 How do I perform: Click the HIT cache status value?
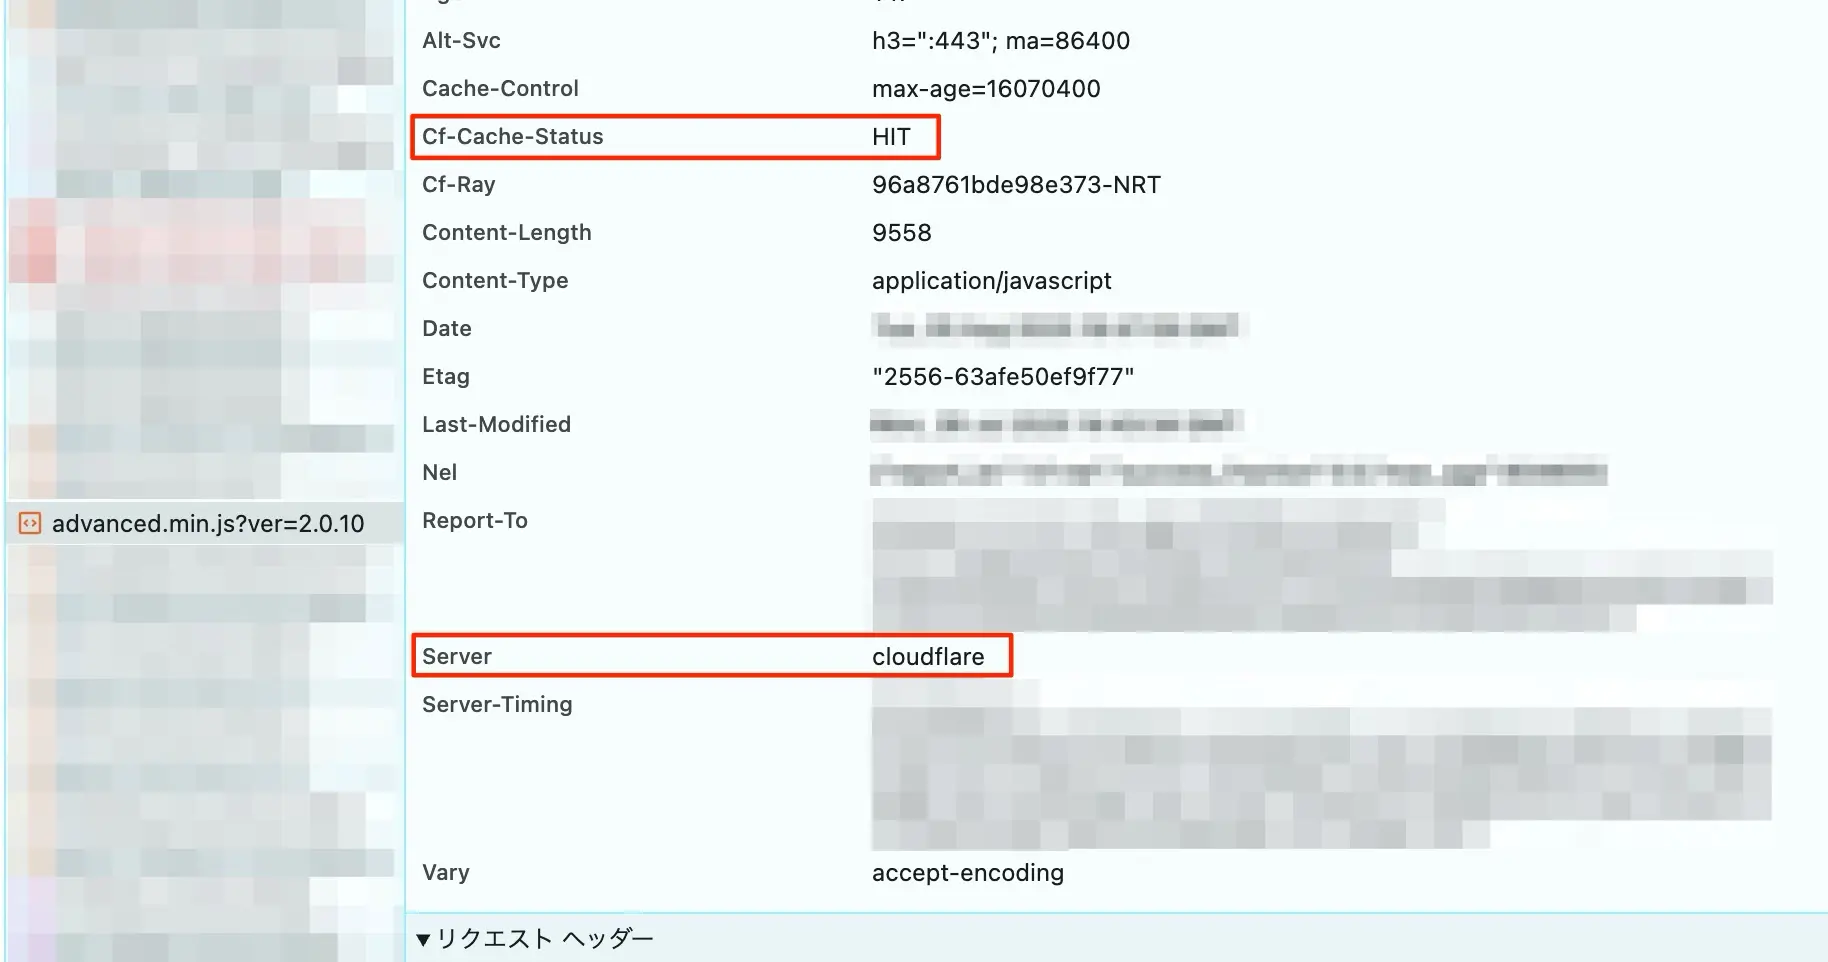coord(891,137)
